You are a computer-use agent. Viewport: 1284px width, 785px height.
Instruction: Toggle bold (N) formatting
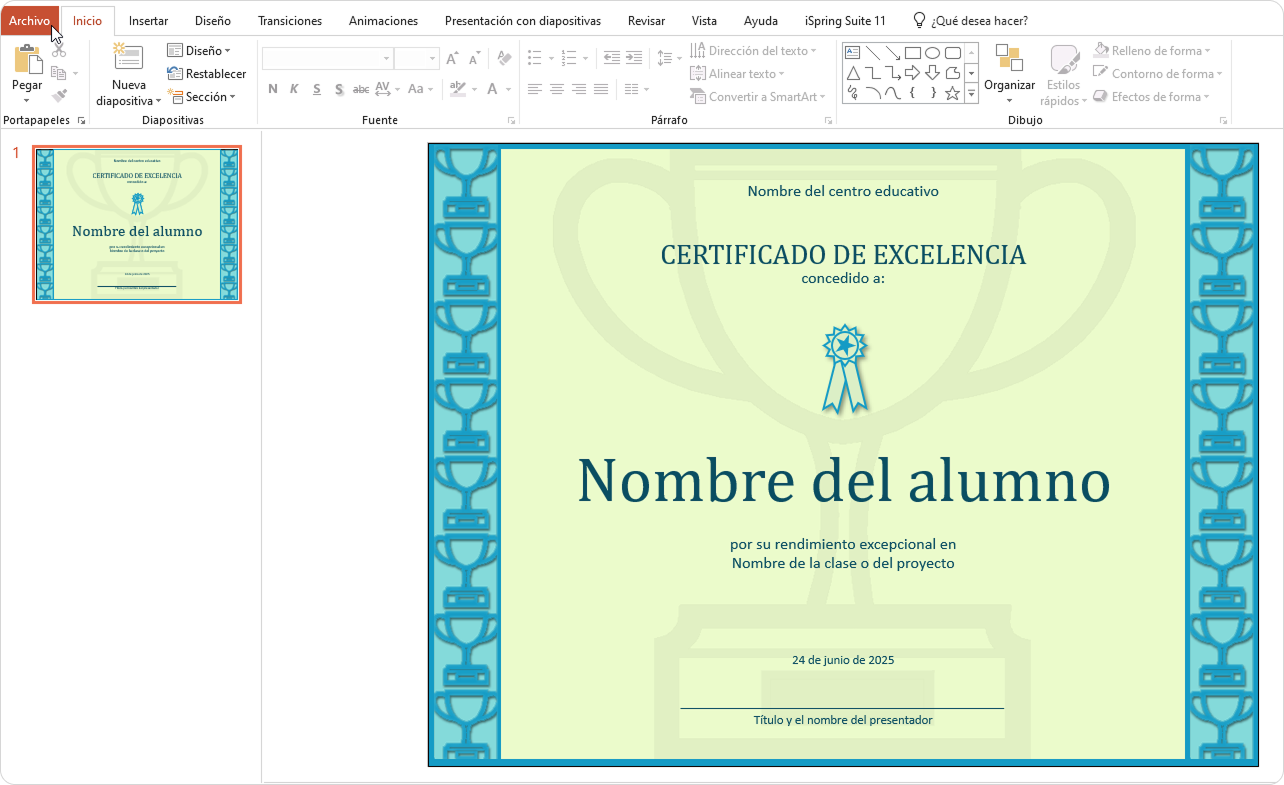coord(273,89)
